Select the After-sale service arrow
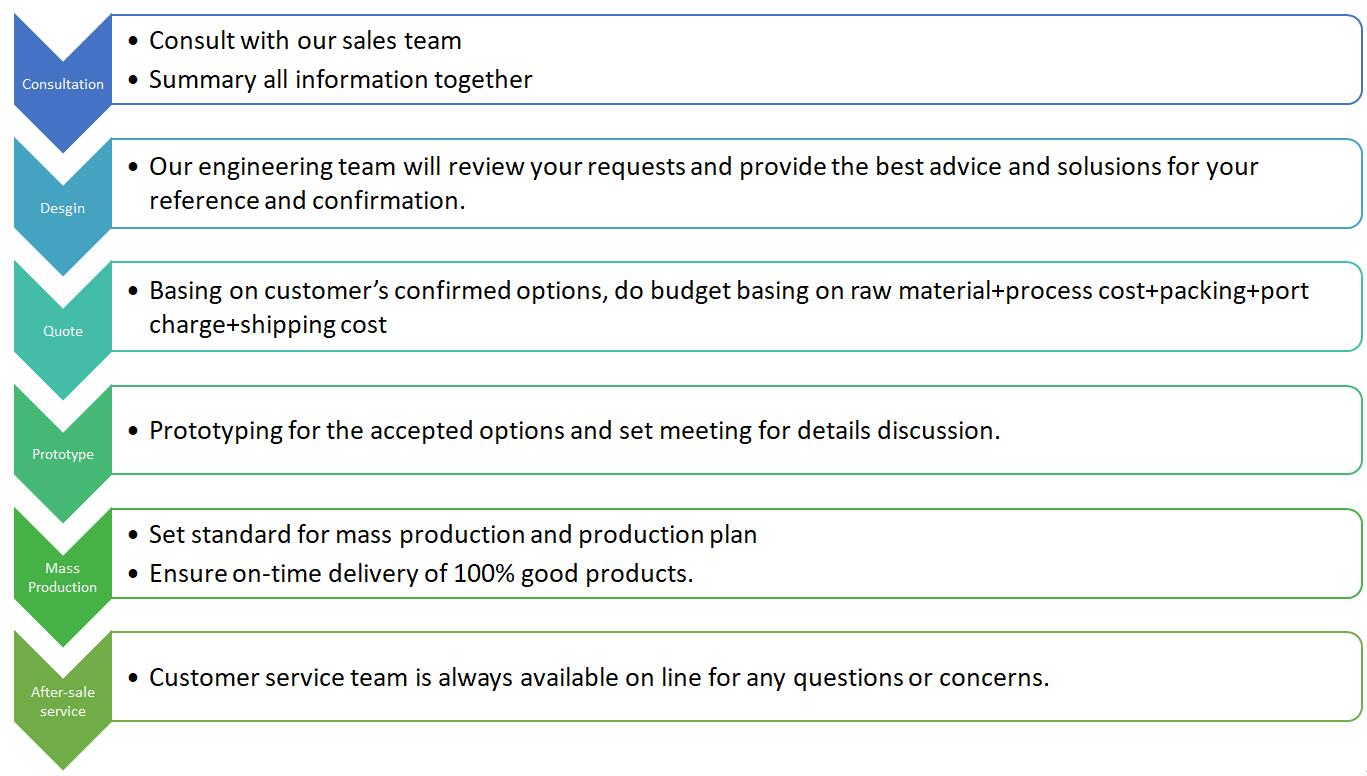This screenshot has height=776, width=1367. 62,701
